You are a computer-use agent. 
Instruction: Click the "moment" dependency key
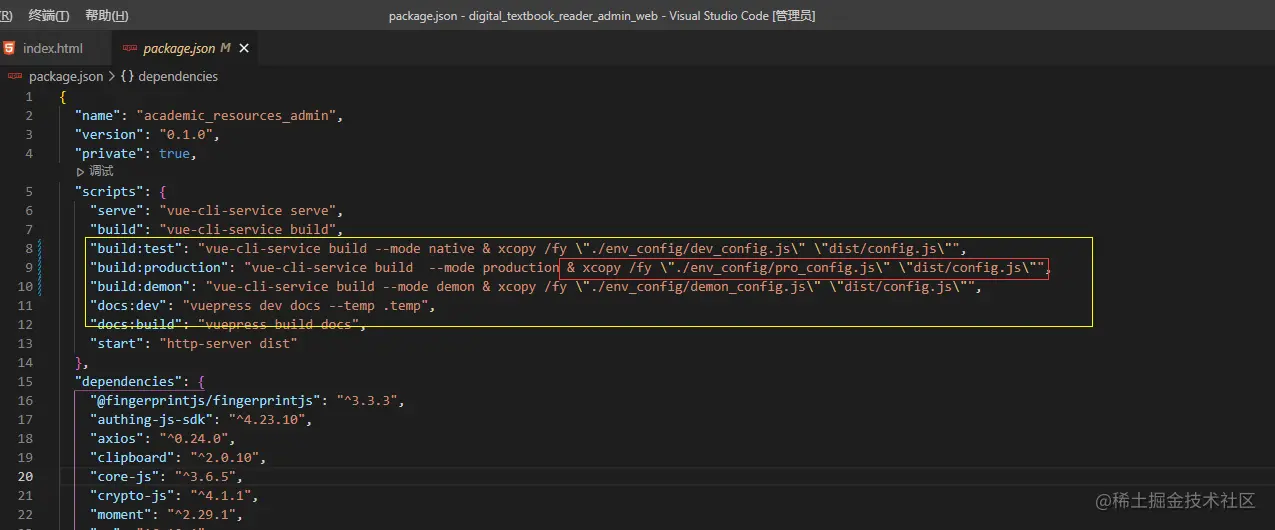pos(121,514)
